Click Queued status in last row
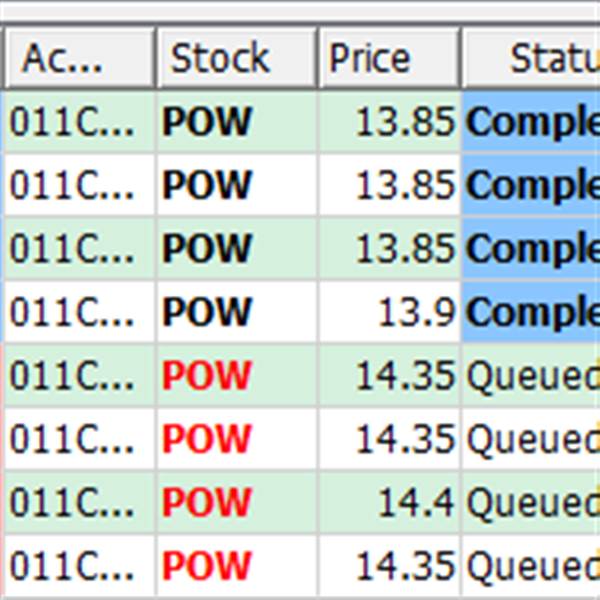 [x=531, y=566]
